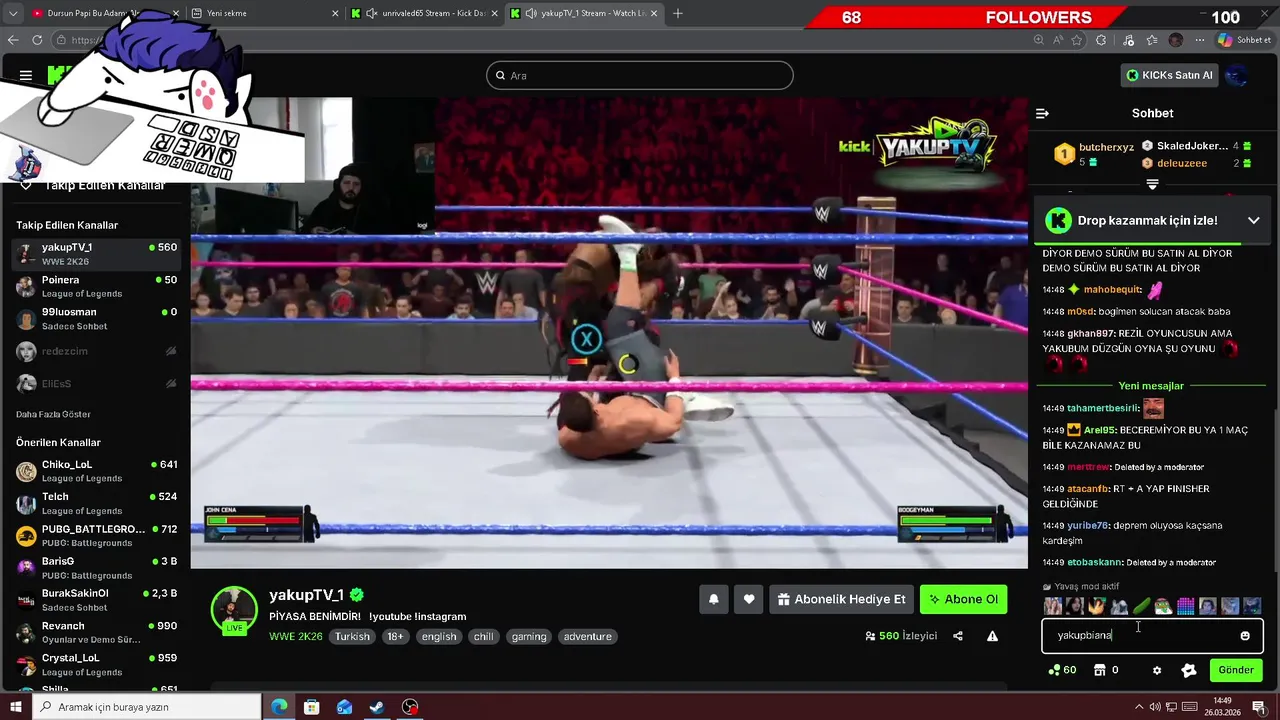Click the gaming tag
Screen dimensions: 1280x720
[x=529, y=636]
